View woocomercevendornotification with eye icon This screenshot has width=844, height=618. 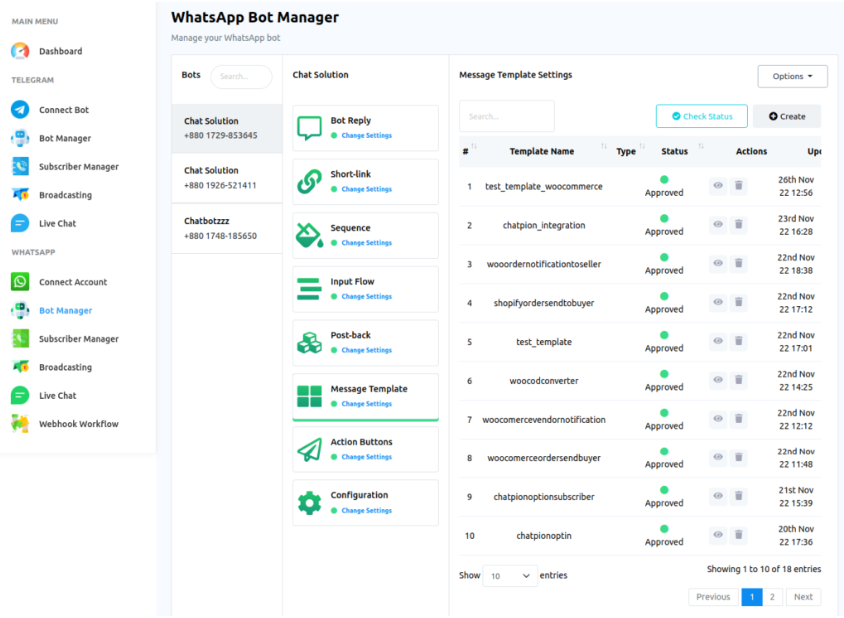[x=718, y=419]
